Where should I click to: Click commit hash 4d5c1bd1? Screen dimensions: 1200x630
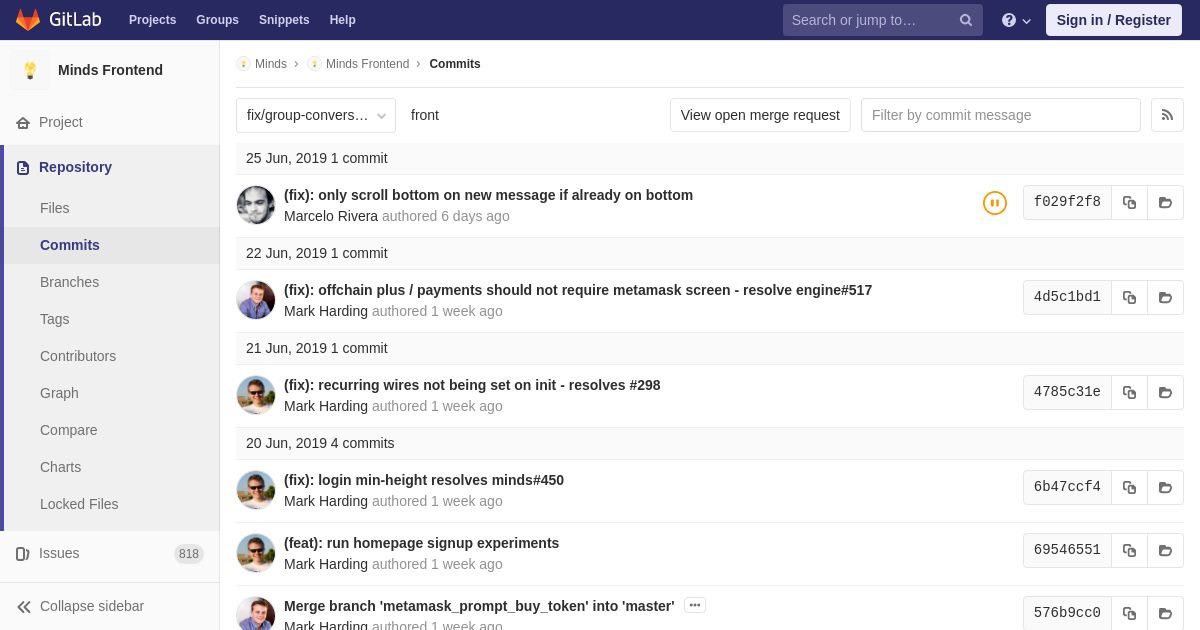coord(1067,298)
